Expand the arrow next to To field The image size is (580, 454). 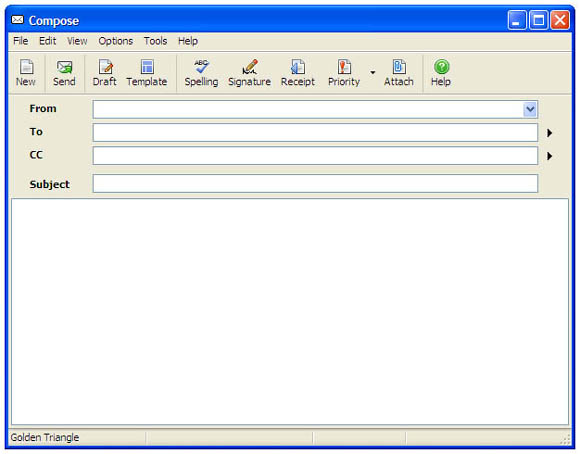click(550, 133)
